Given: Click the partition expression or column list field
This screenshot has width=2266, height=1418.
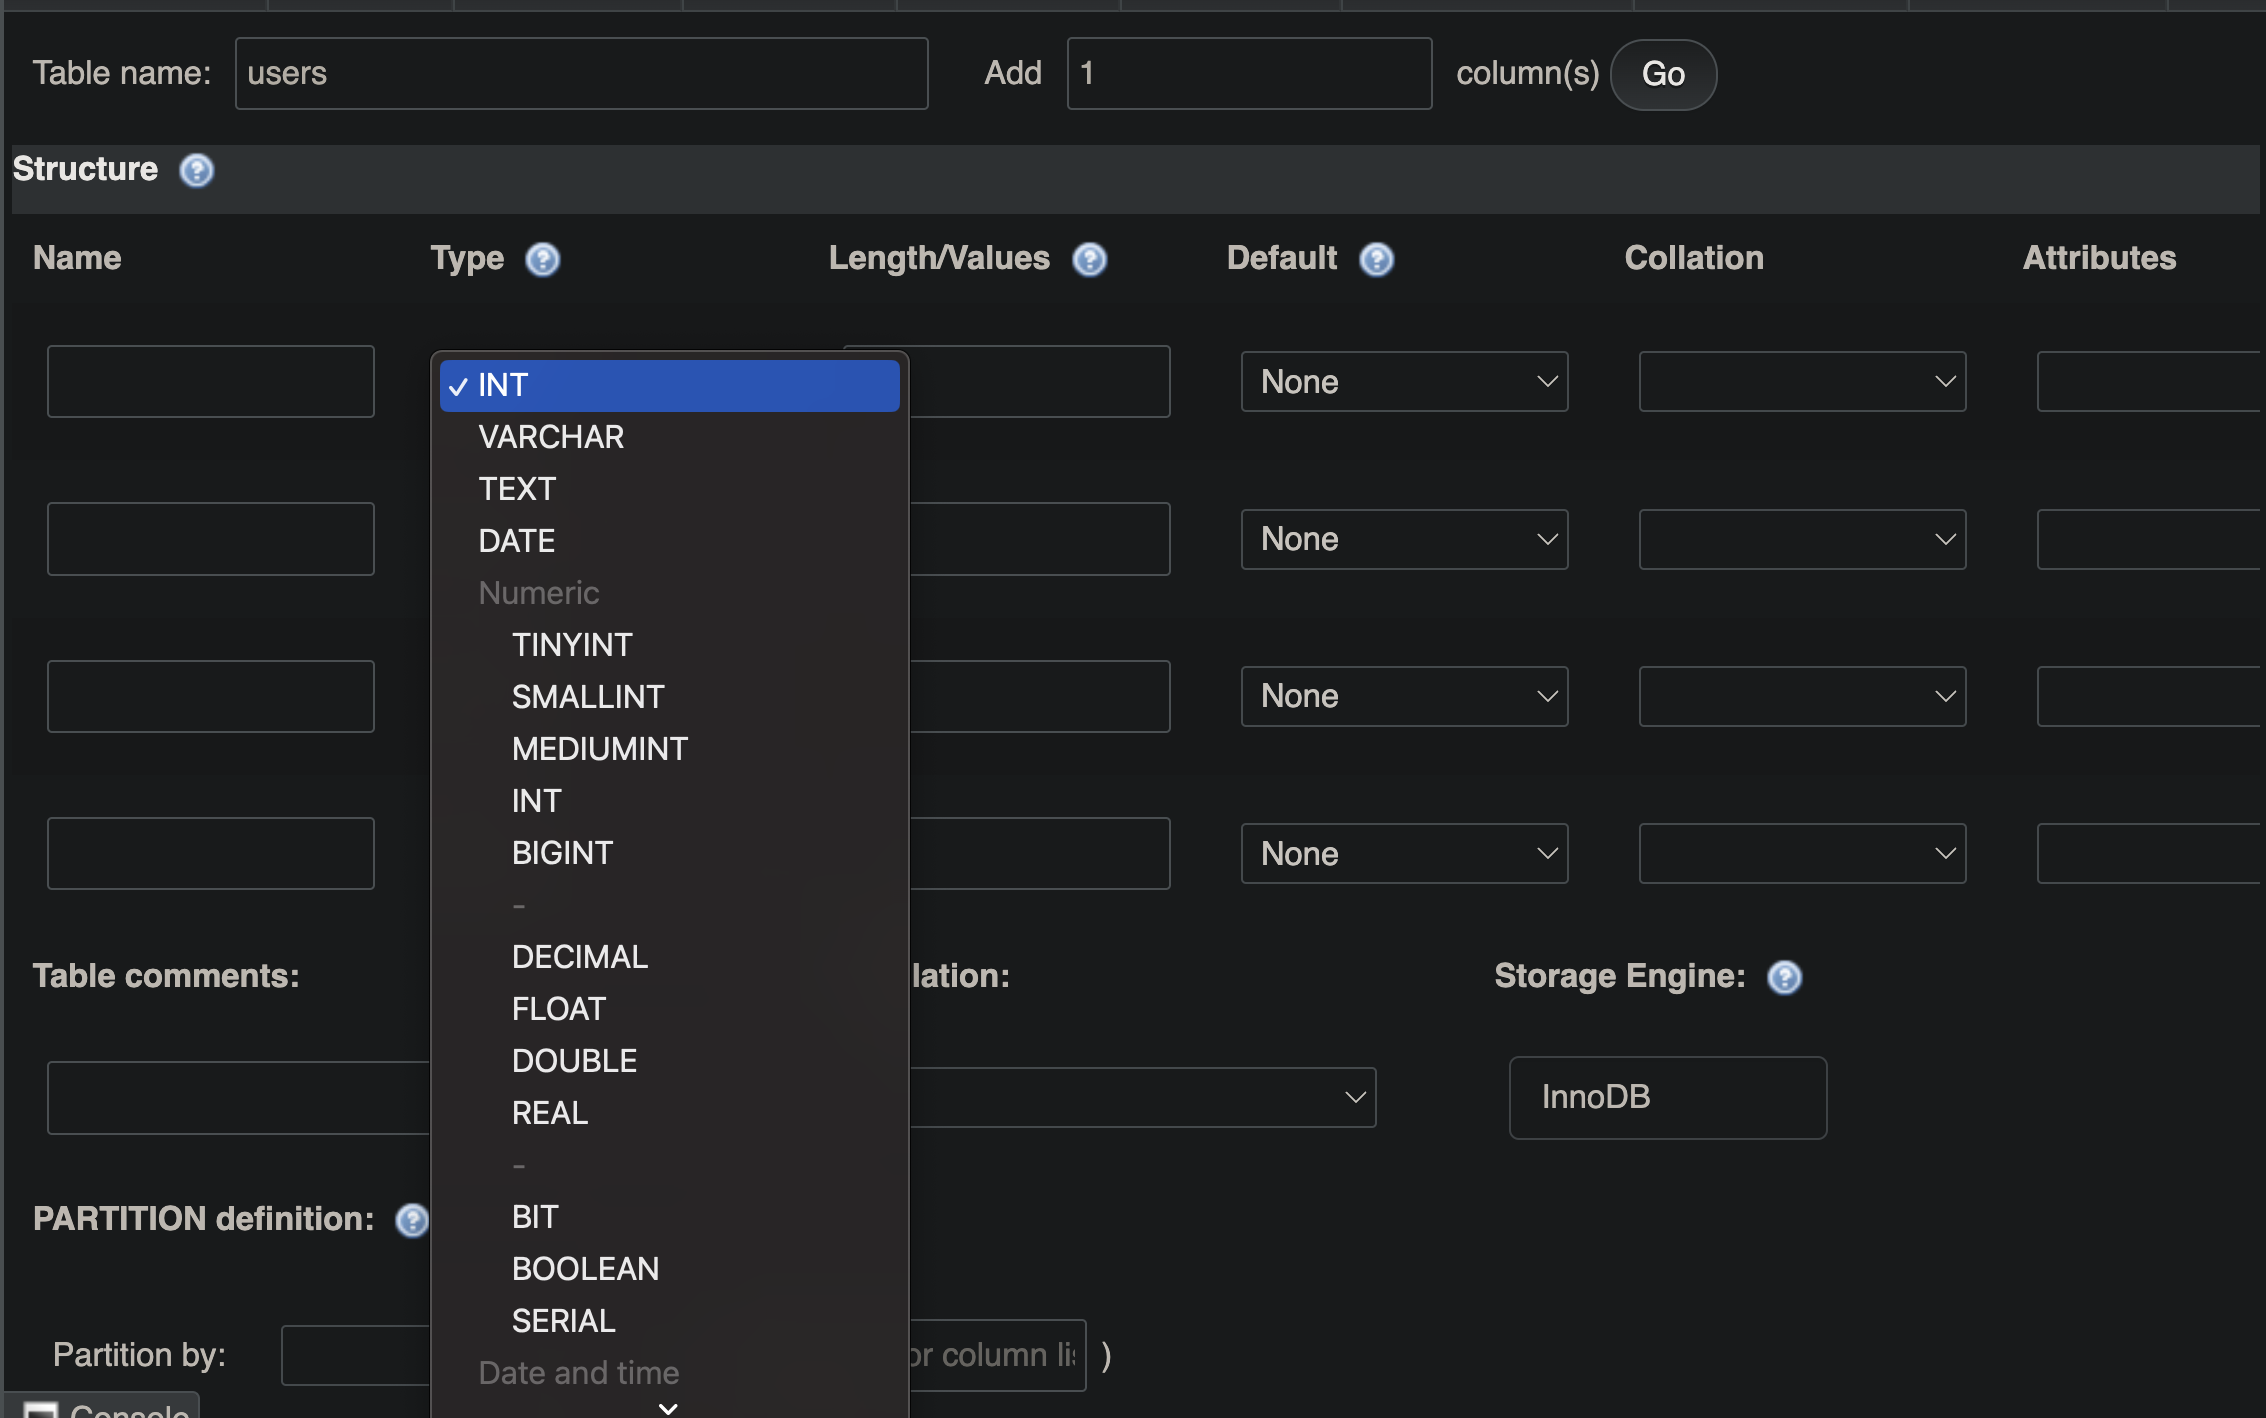Looking at the screenshot, I should click(997, 1355).
